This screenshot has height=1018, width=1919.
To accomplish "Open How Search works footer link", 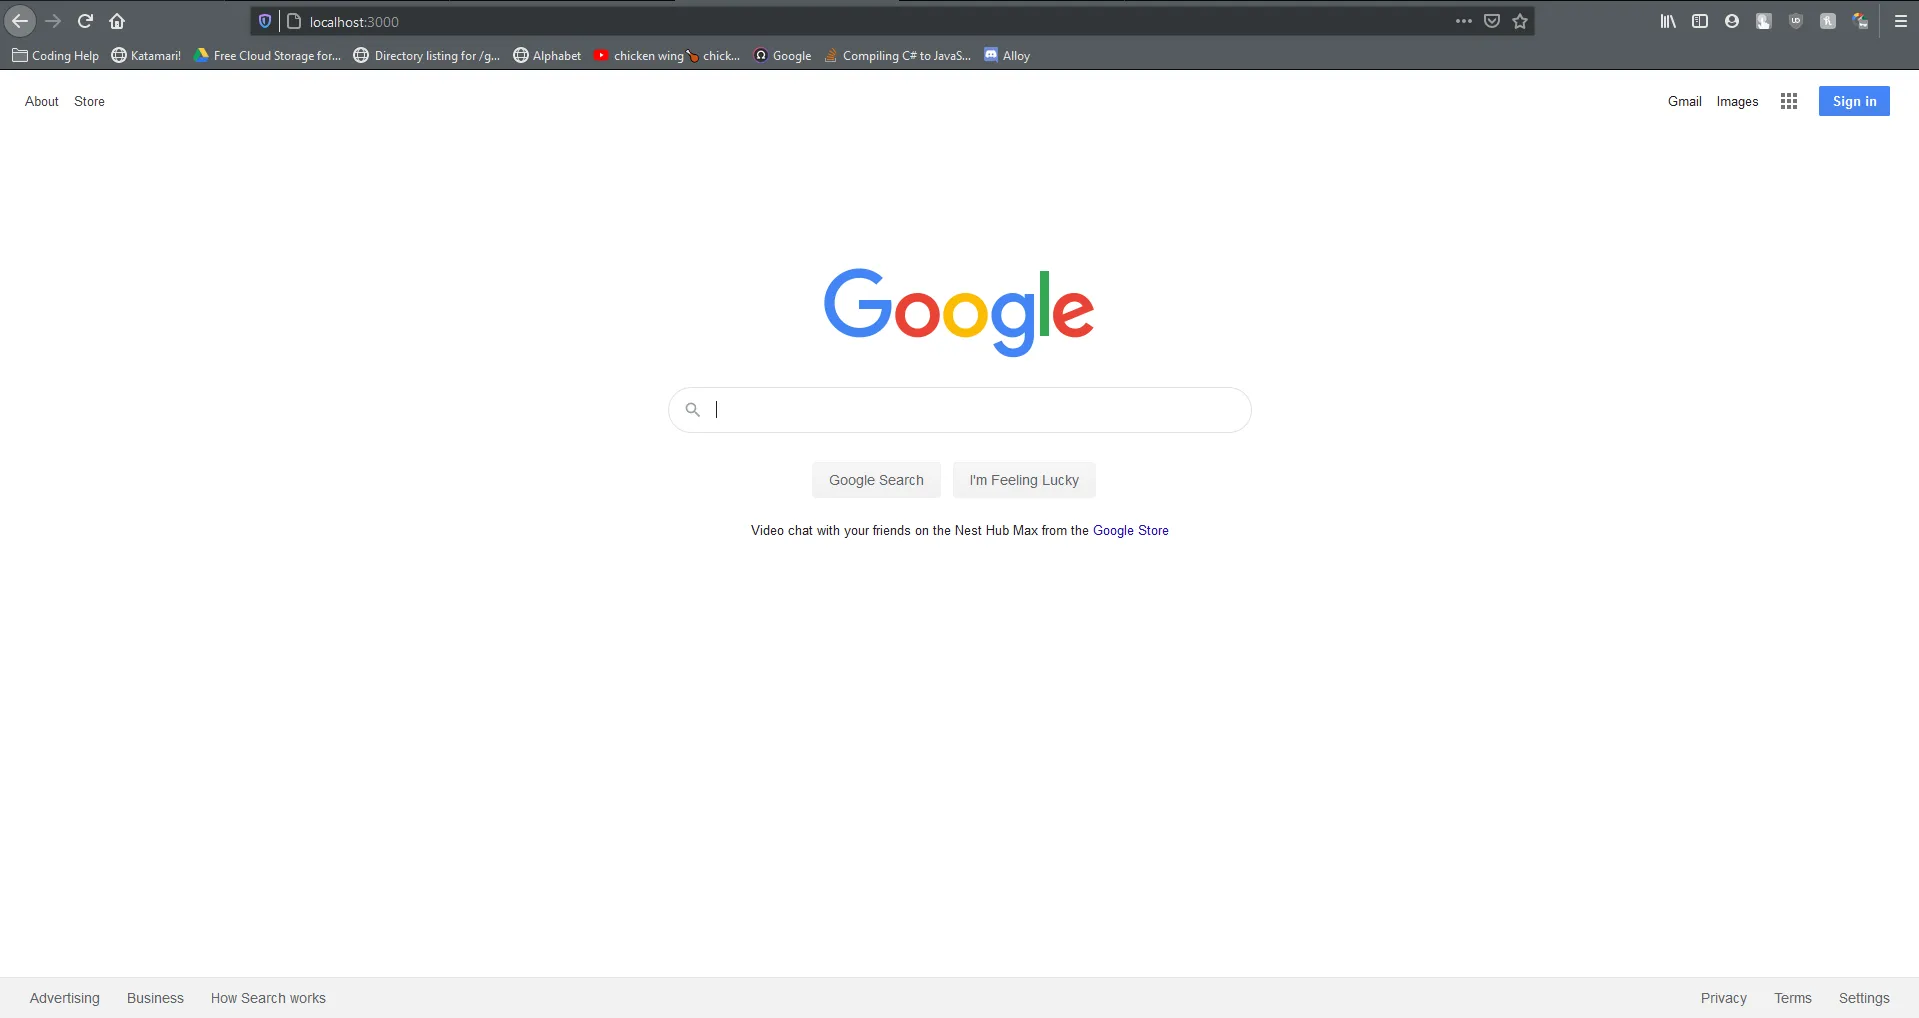I will click(x=268, y=998).
